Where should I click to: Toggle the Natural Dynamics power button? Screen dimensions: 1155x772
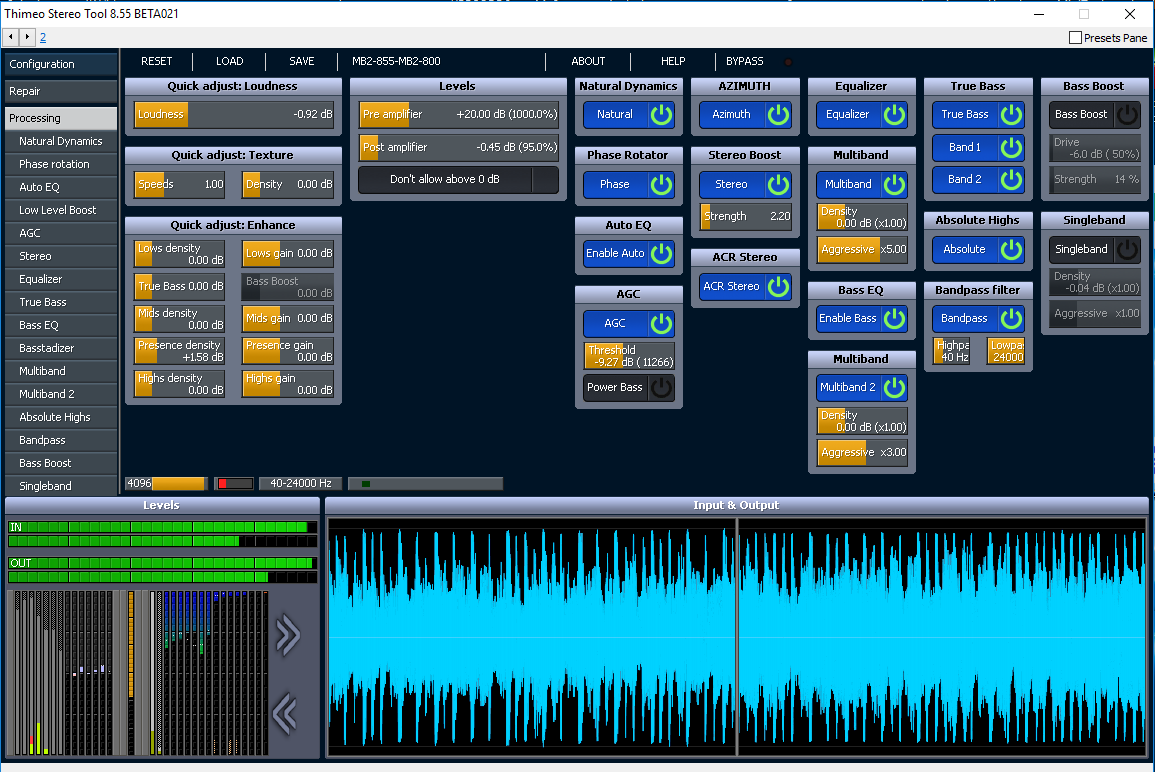click(661, 115)
